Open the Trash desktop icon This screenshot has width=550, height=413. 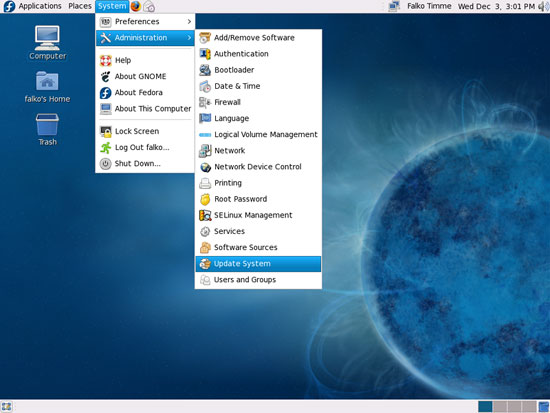tap(47, 129)
